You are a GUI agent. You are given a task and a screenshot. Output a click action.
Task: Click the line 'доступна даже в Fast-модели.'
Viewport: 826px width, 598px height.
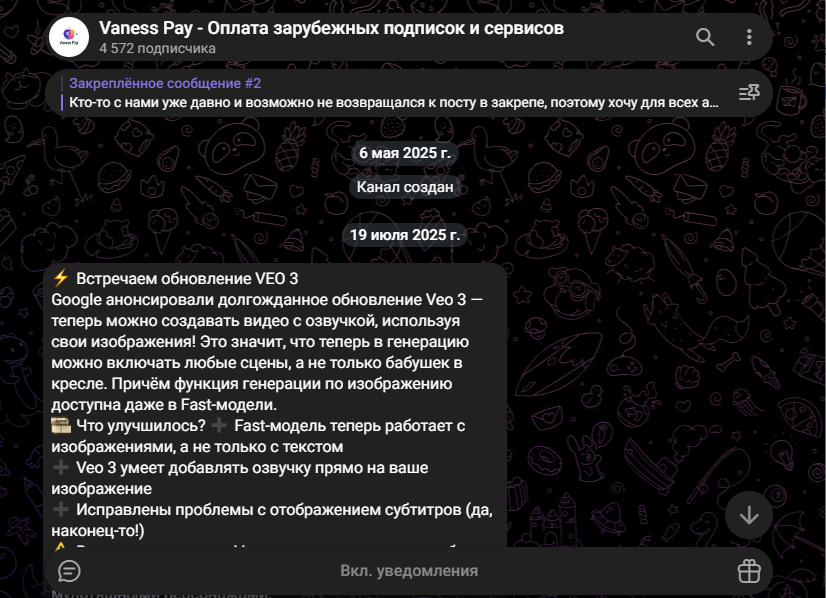[164, 405]
